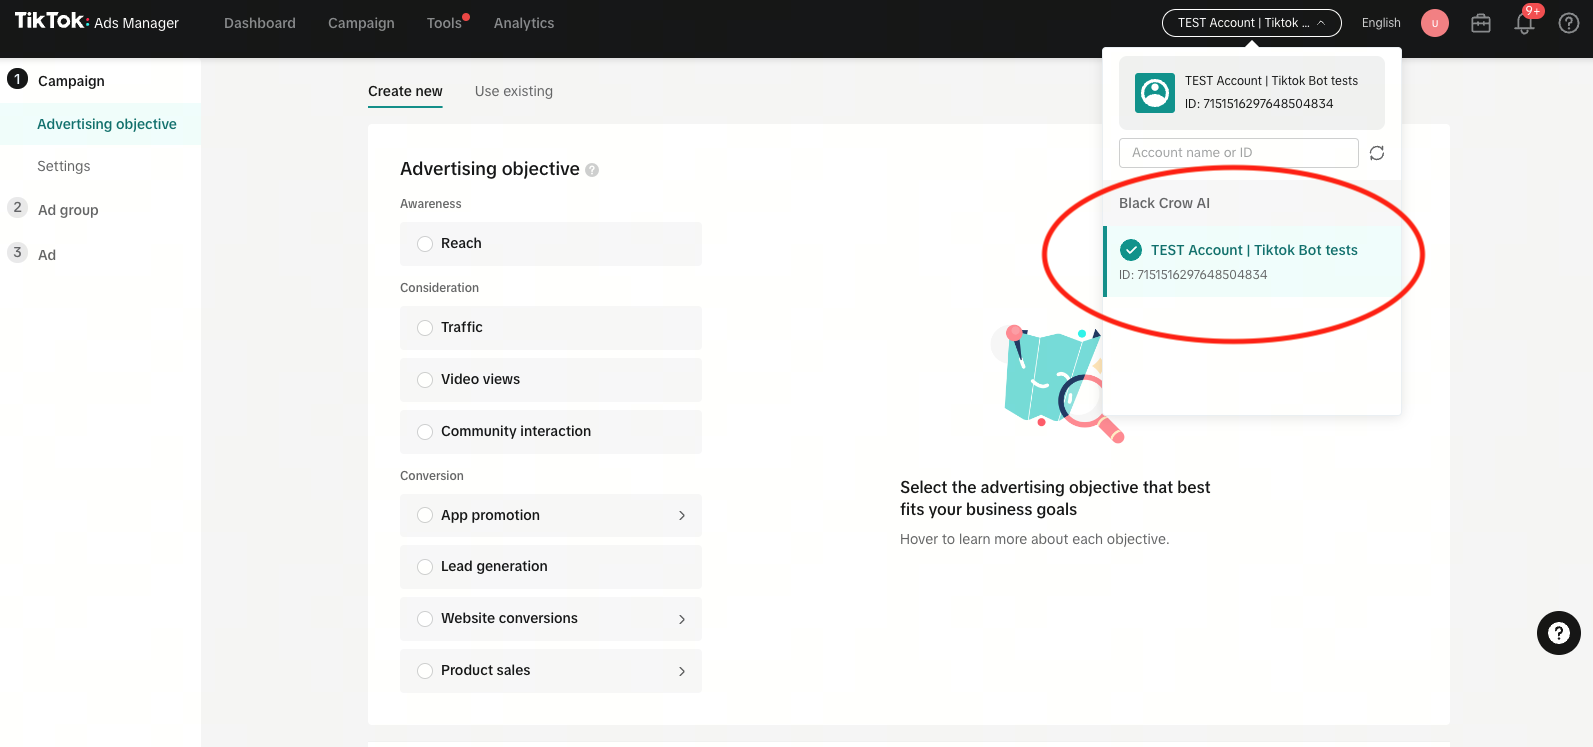The image size is (1593, 747).
Task: Collapse the TEST Account selector dropdown
Action: point(1251,23)
